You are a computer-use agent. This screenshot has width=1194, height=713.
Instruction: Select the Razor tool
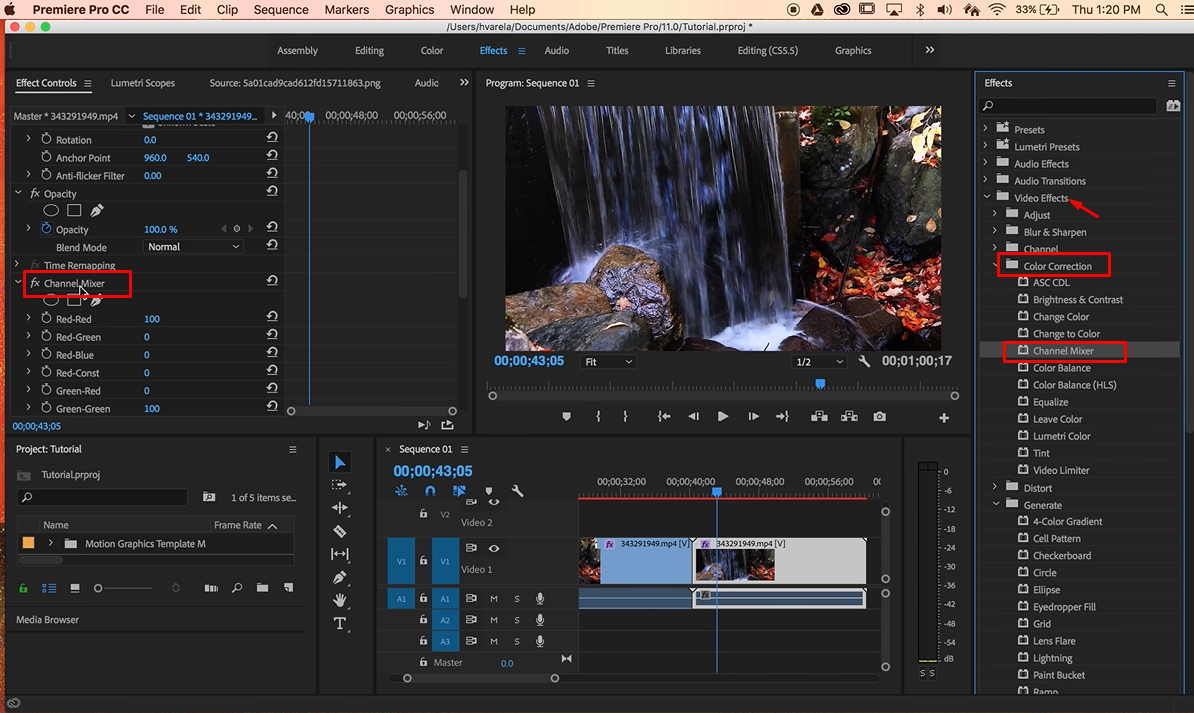coord(340,531)
